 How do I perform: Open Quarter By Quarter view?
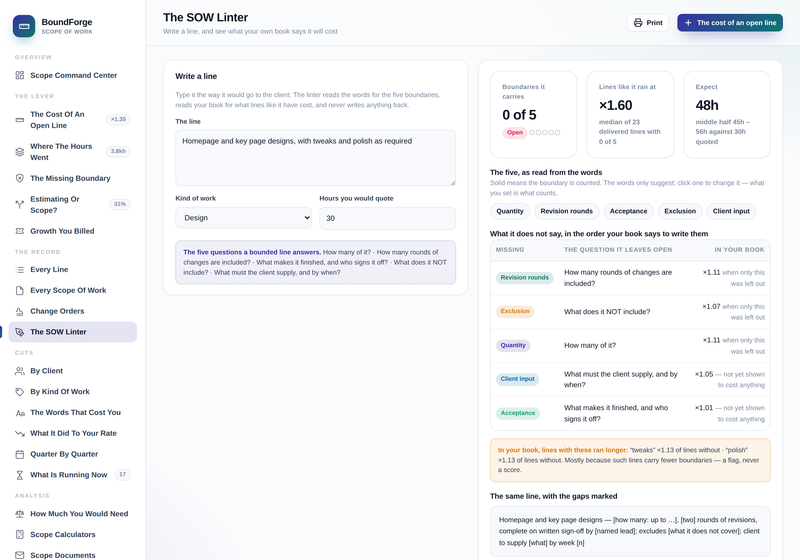72,454
